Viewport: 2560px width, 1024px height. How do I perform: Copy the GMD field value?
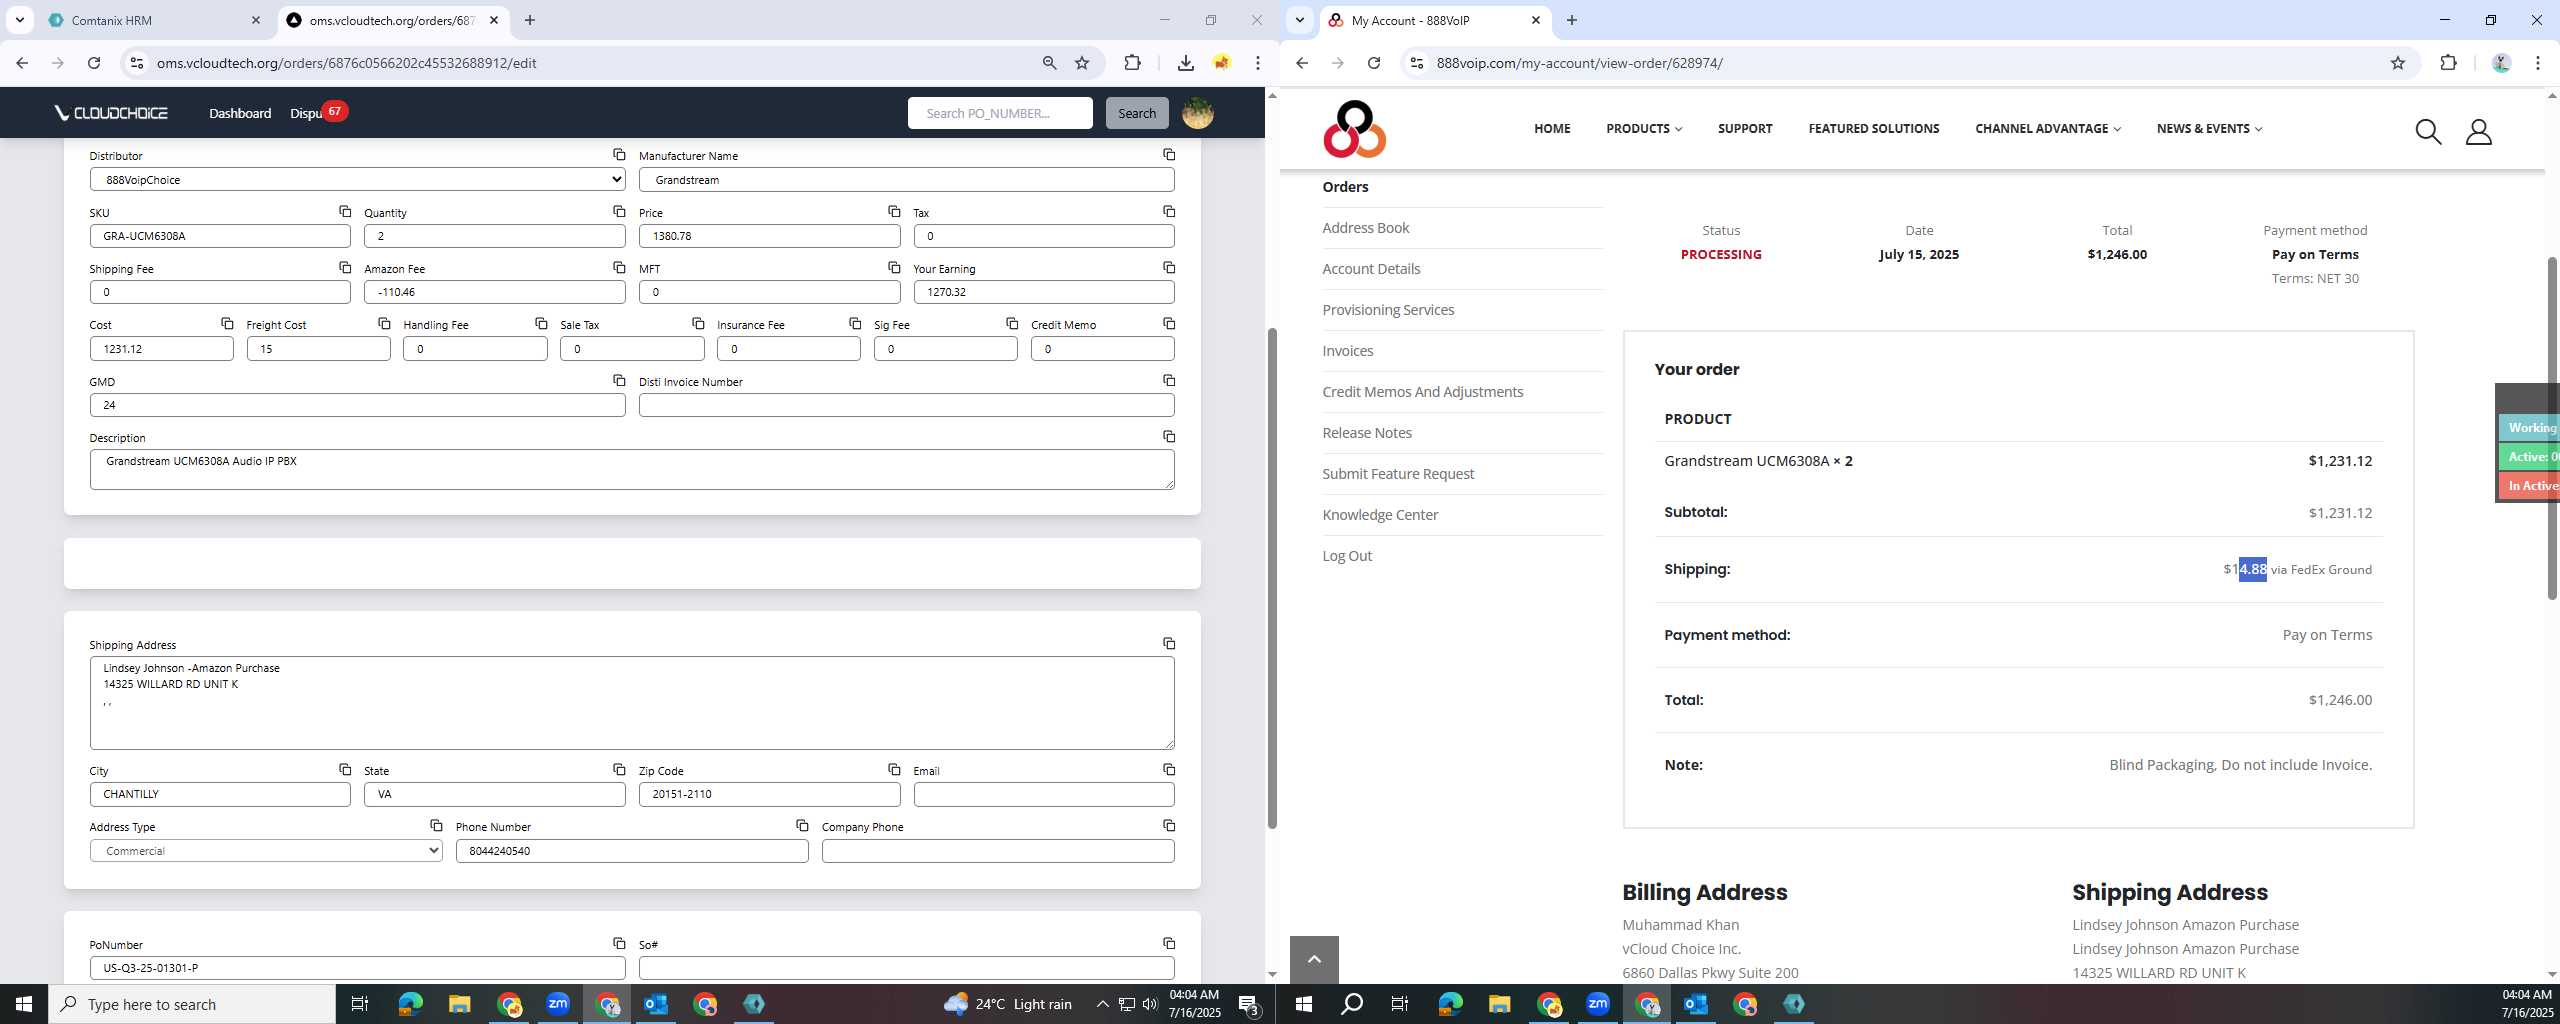619,381
